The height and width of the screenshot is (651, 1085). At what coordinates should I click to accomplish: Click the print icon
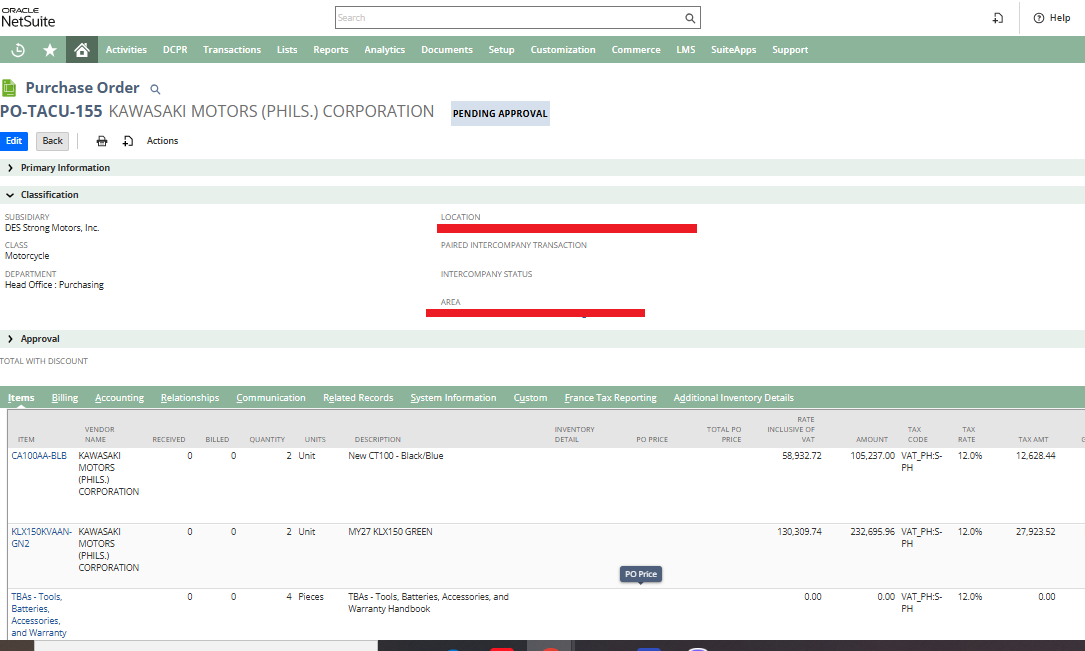(x=102, y=141)
